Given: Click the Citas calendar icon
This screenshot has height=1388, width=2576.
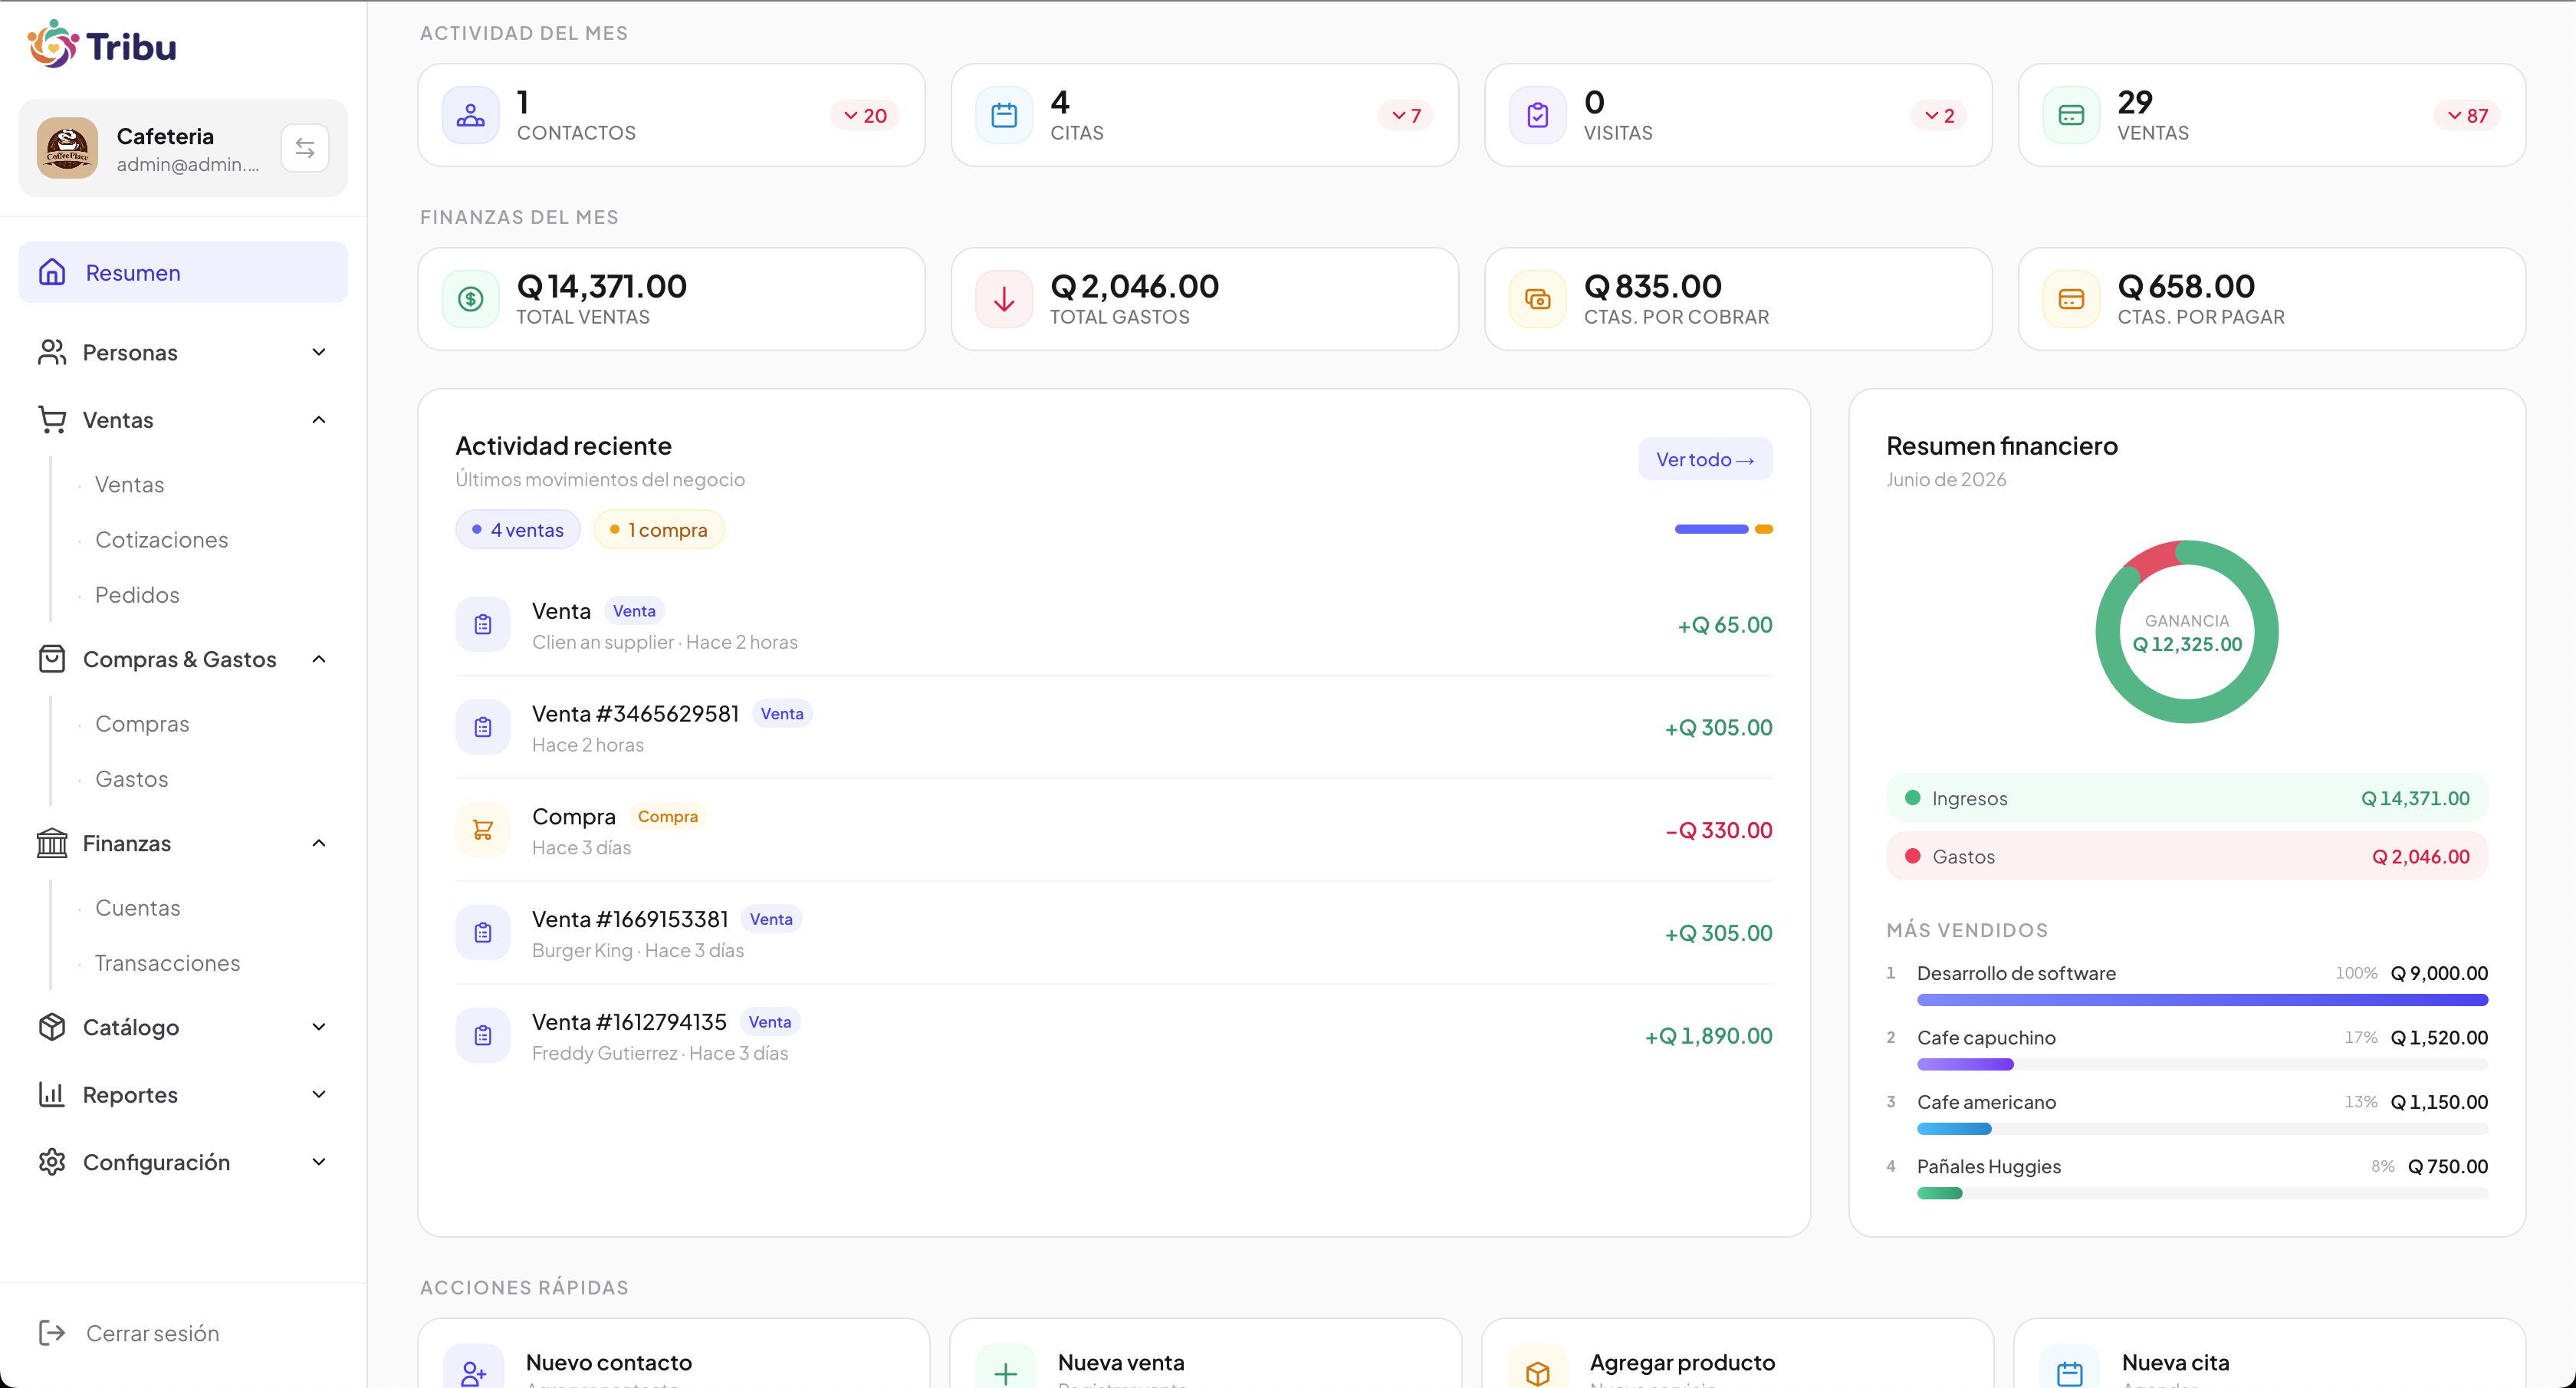Looking at the screenshot, I should pyautogui.click(x=1004, y=115).
